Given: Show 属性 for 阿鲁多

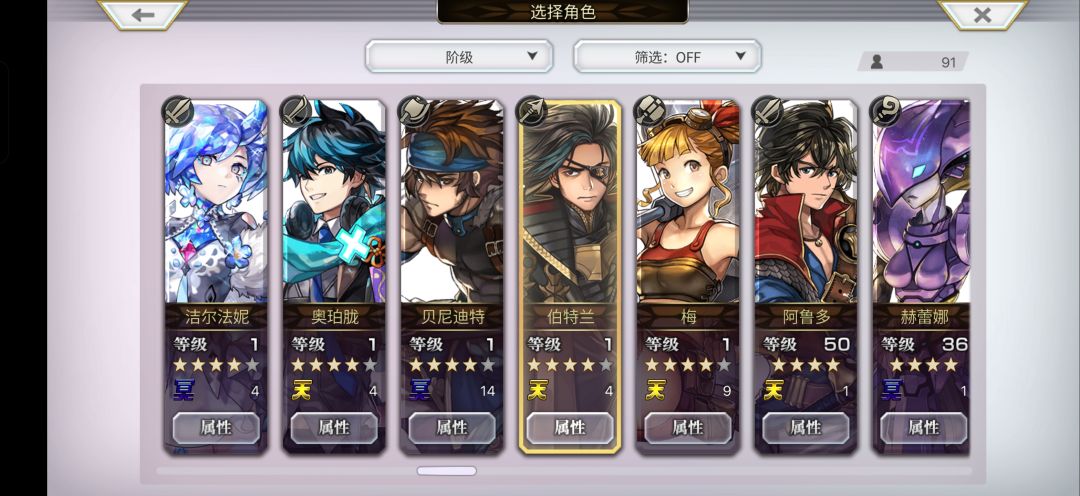Looking at the screenshot, I should (806, 428).
